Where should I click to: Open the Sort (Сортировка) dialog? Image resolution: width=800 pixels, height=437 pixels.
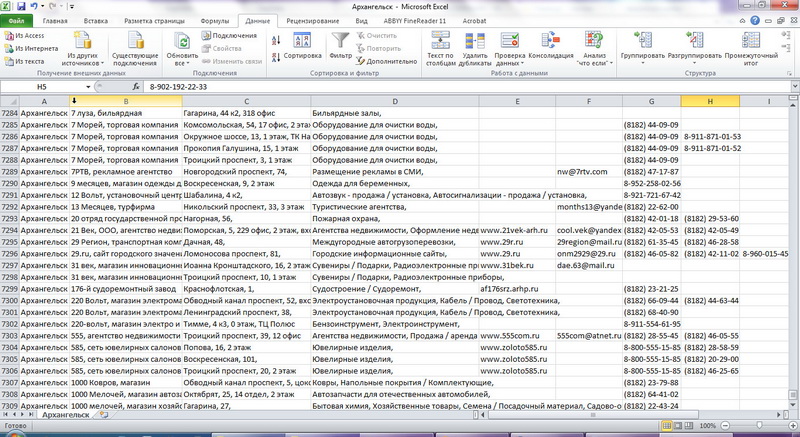pyautogui.click(x=303, y=46)
